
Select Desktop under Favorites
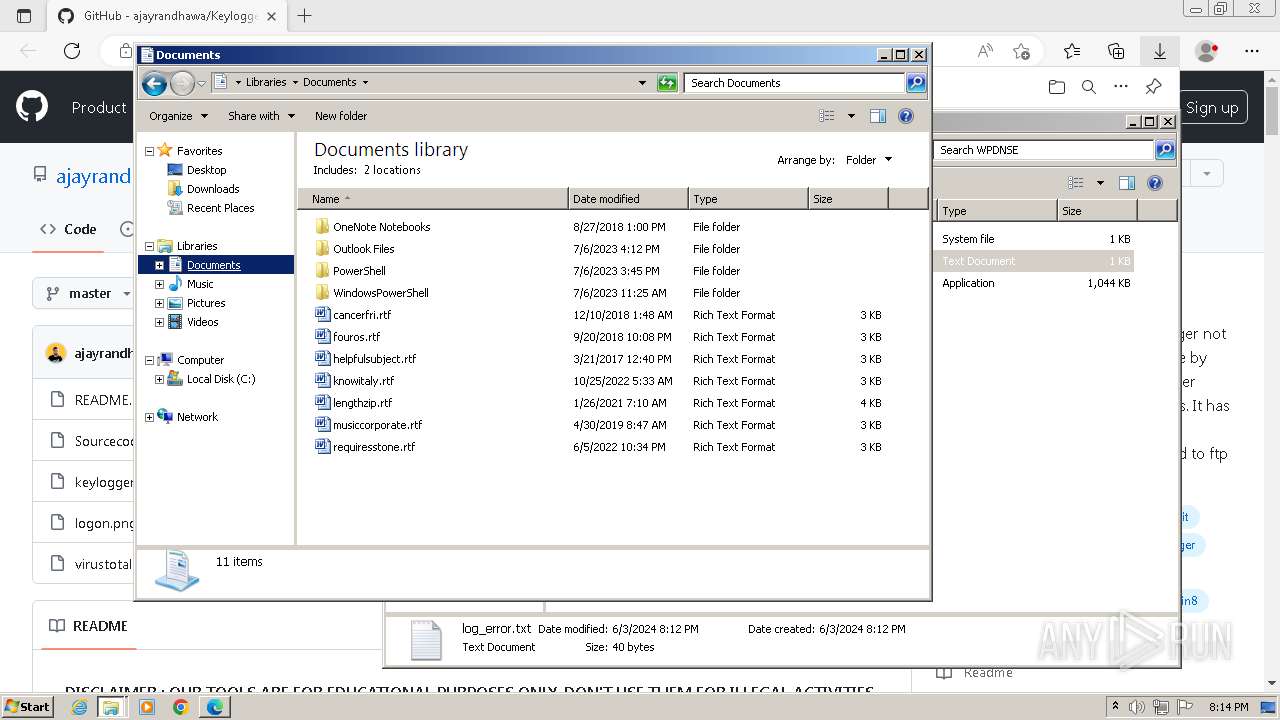point(206,170)
